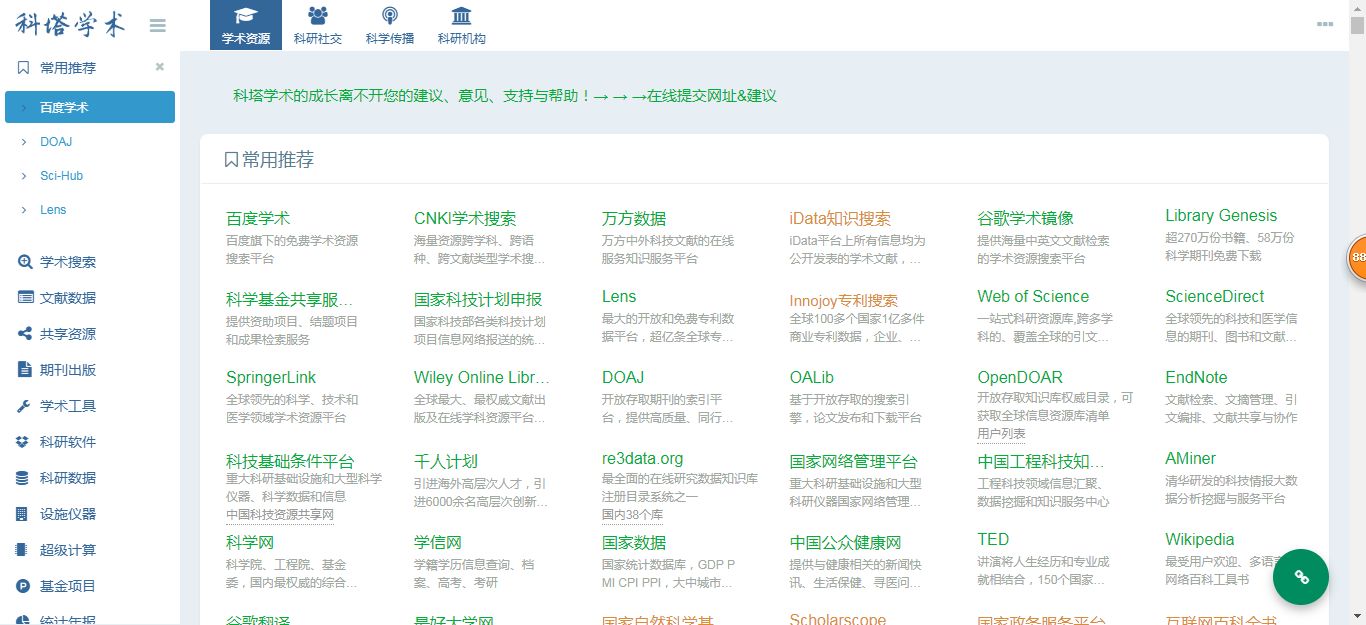Switch to the 科学传播 tab

pyautogui.click(x=390, y=25)
